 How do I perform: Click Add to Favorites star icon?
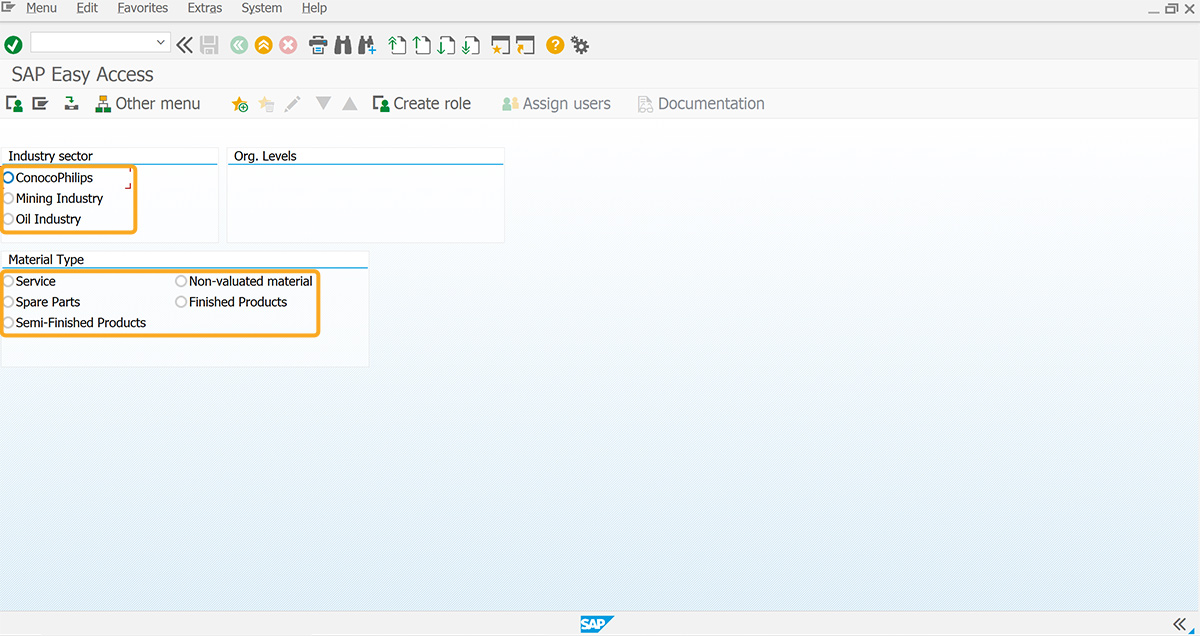pos(240,104)
